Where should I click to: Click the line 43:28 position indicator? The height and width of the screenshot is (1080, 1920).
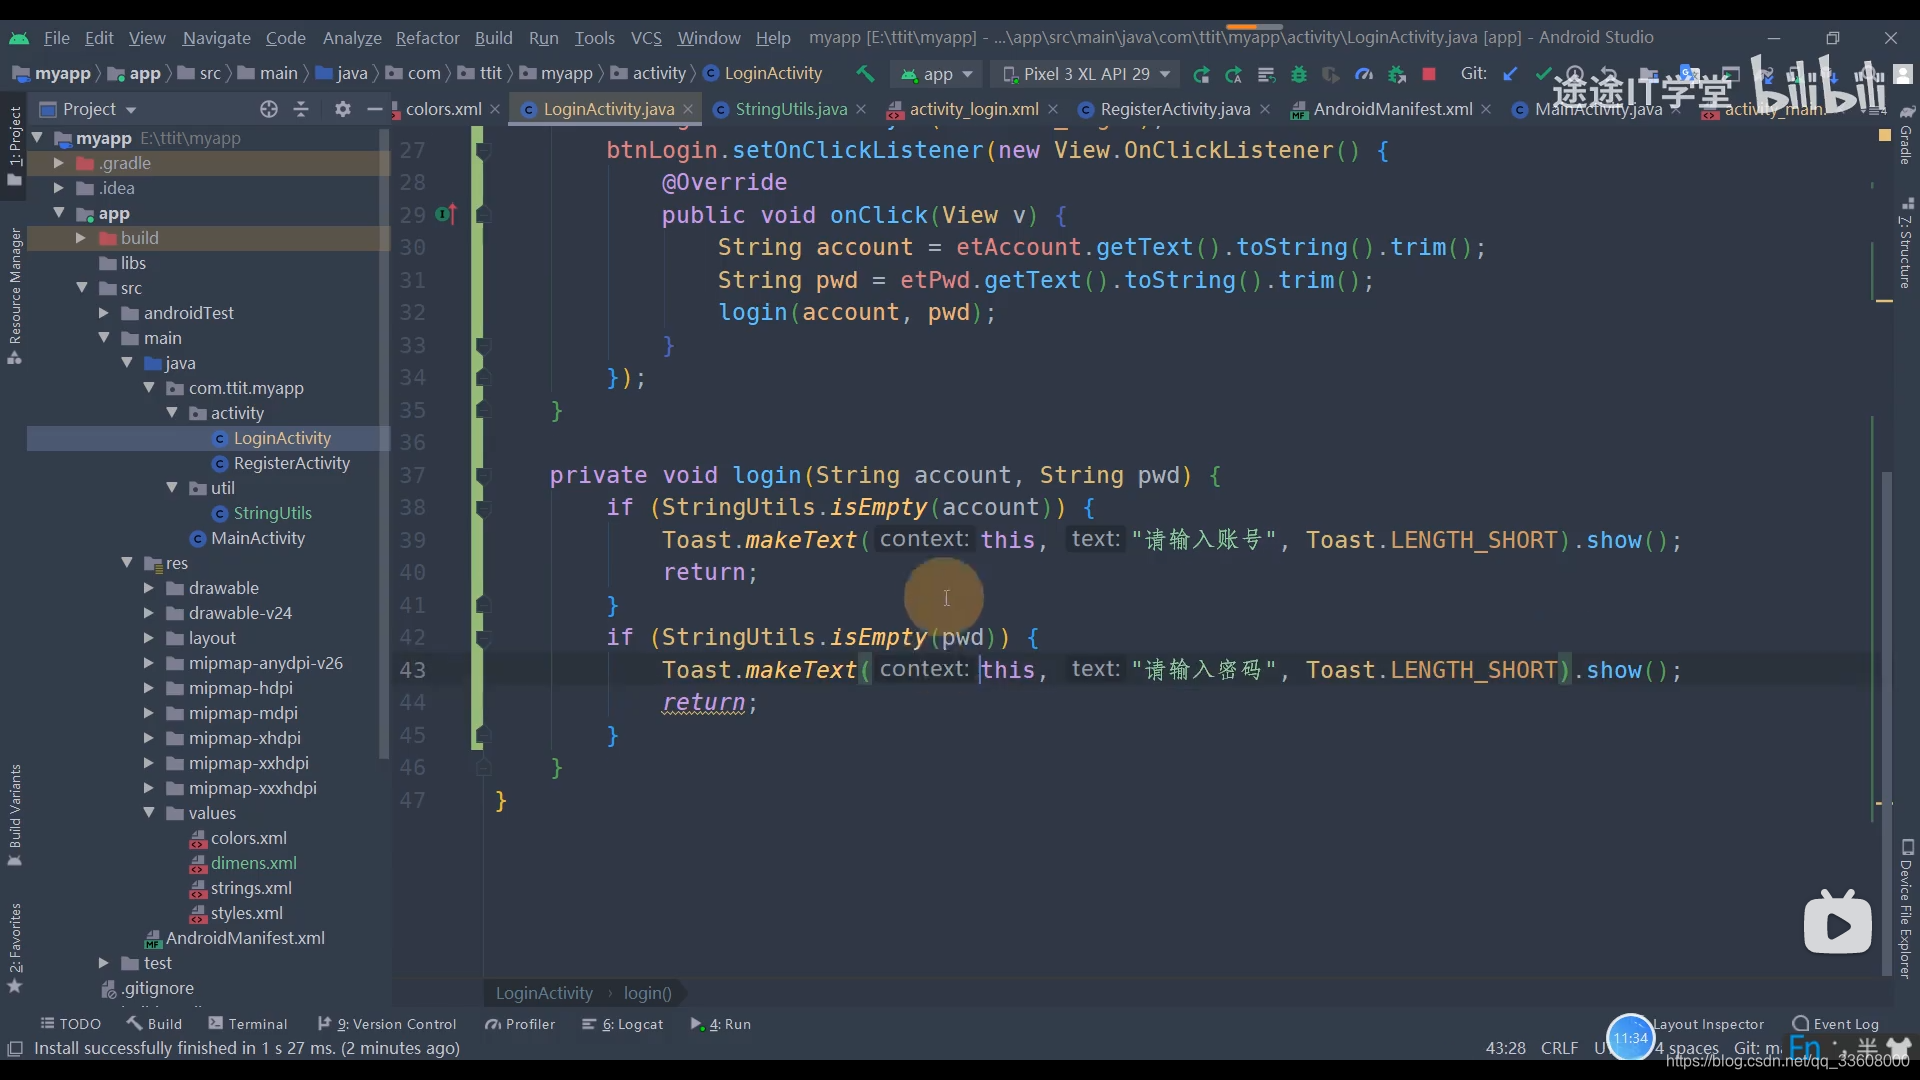point(1505,1048)
